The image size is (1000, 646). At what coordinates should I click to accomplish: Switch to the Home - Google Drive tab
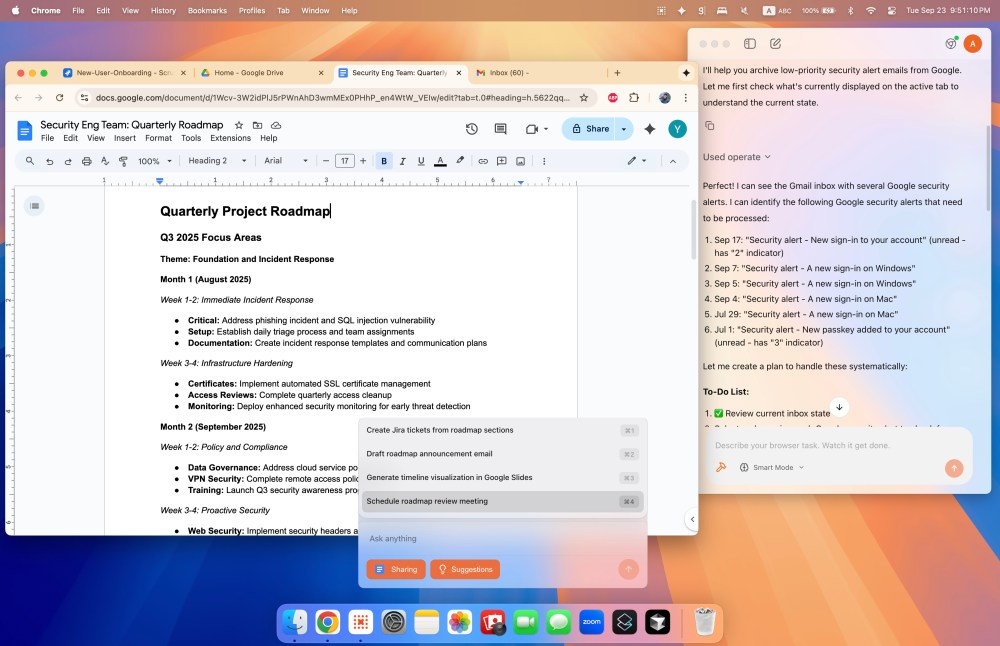260,73
